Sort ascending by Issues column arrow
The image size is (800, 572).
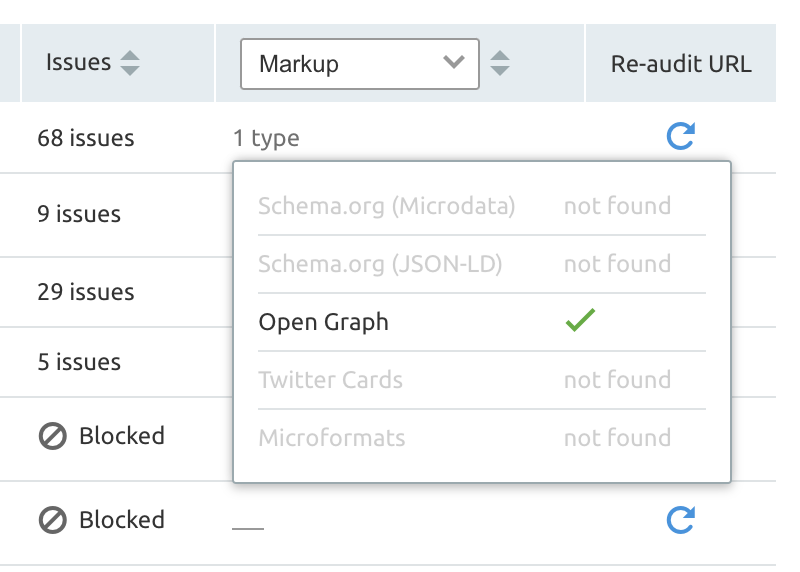[x=129, y=56]
